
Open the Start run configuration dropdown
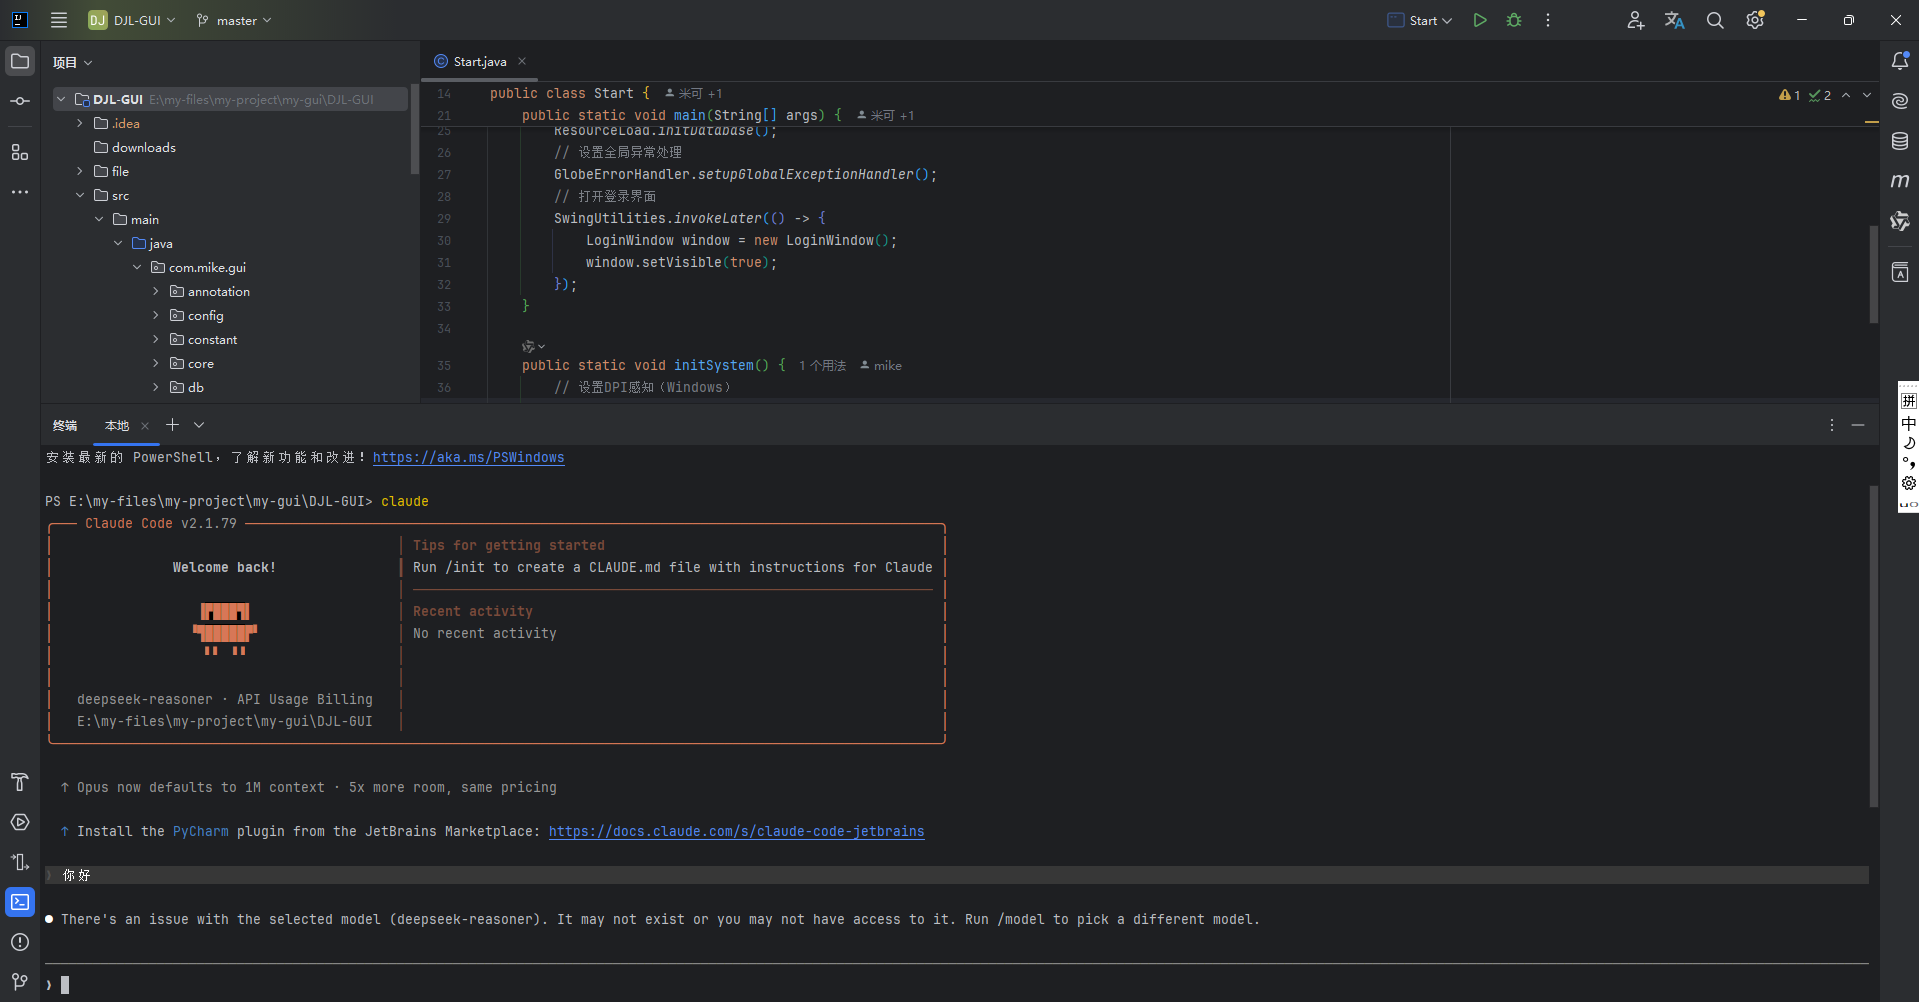tap(1420, 20)
